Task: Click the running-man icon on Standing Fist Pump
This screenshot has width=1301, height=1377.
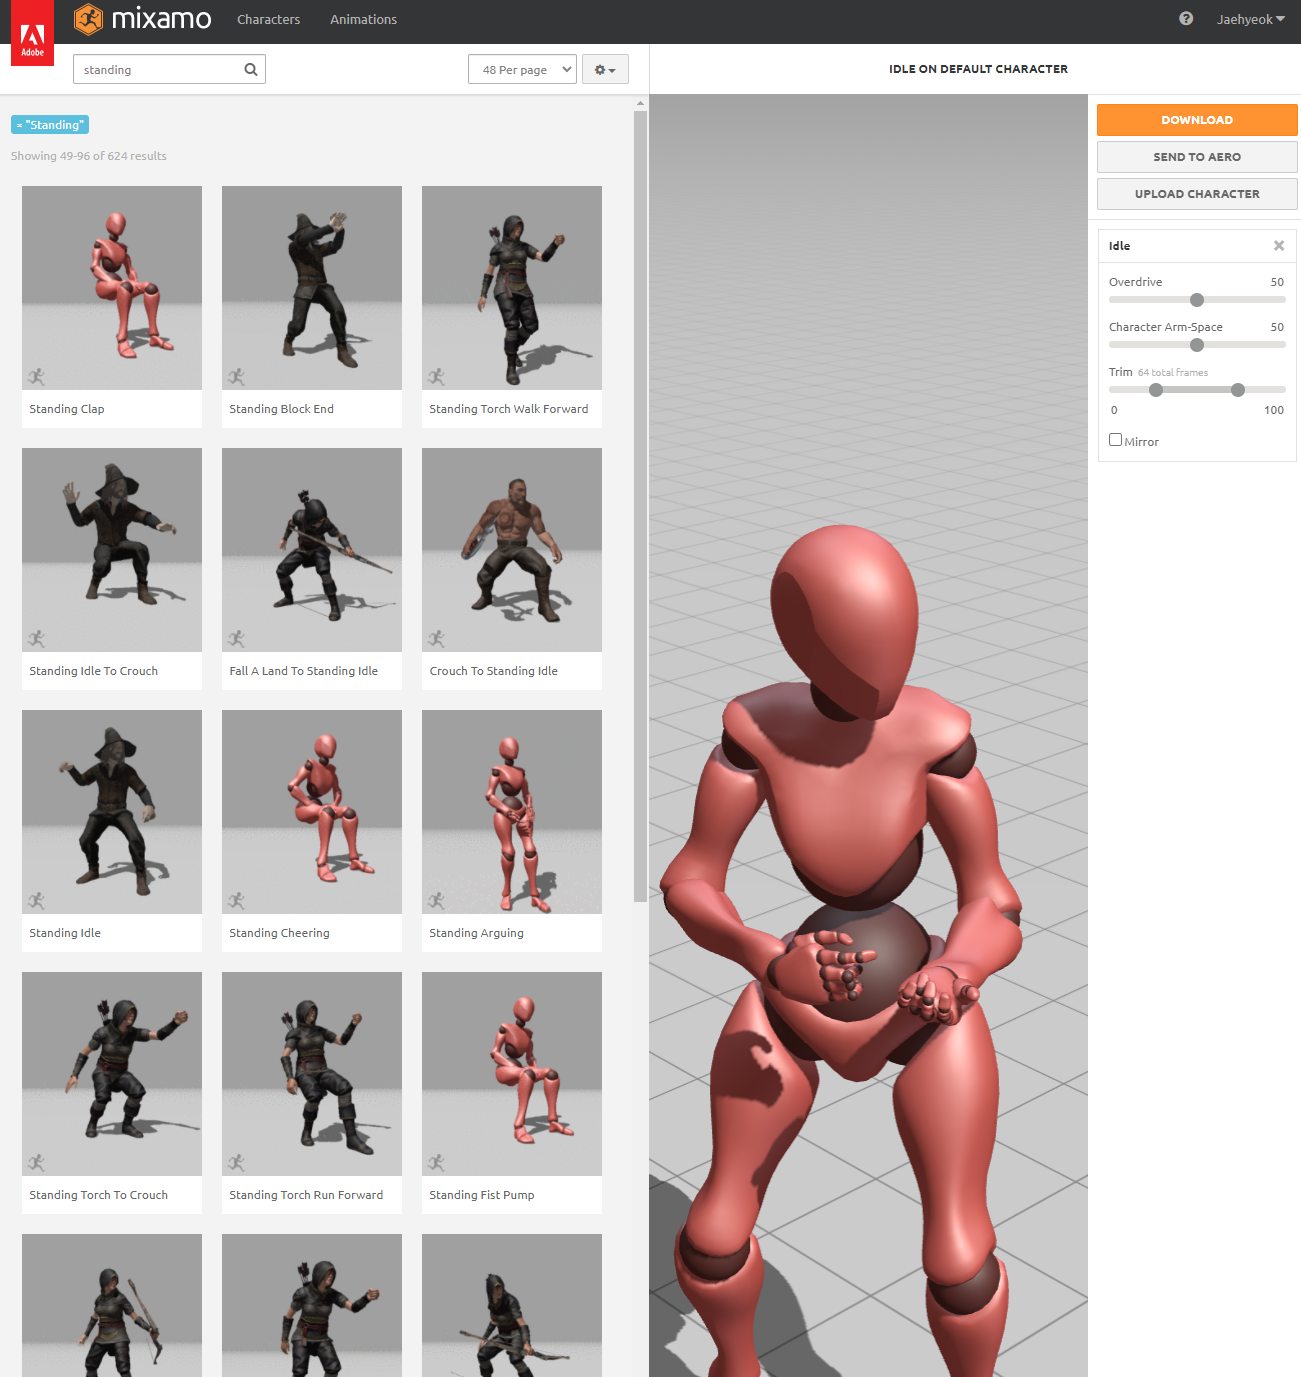Action: (x=437, y=1163)
